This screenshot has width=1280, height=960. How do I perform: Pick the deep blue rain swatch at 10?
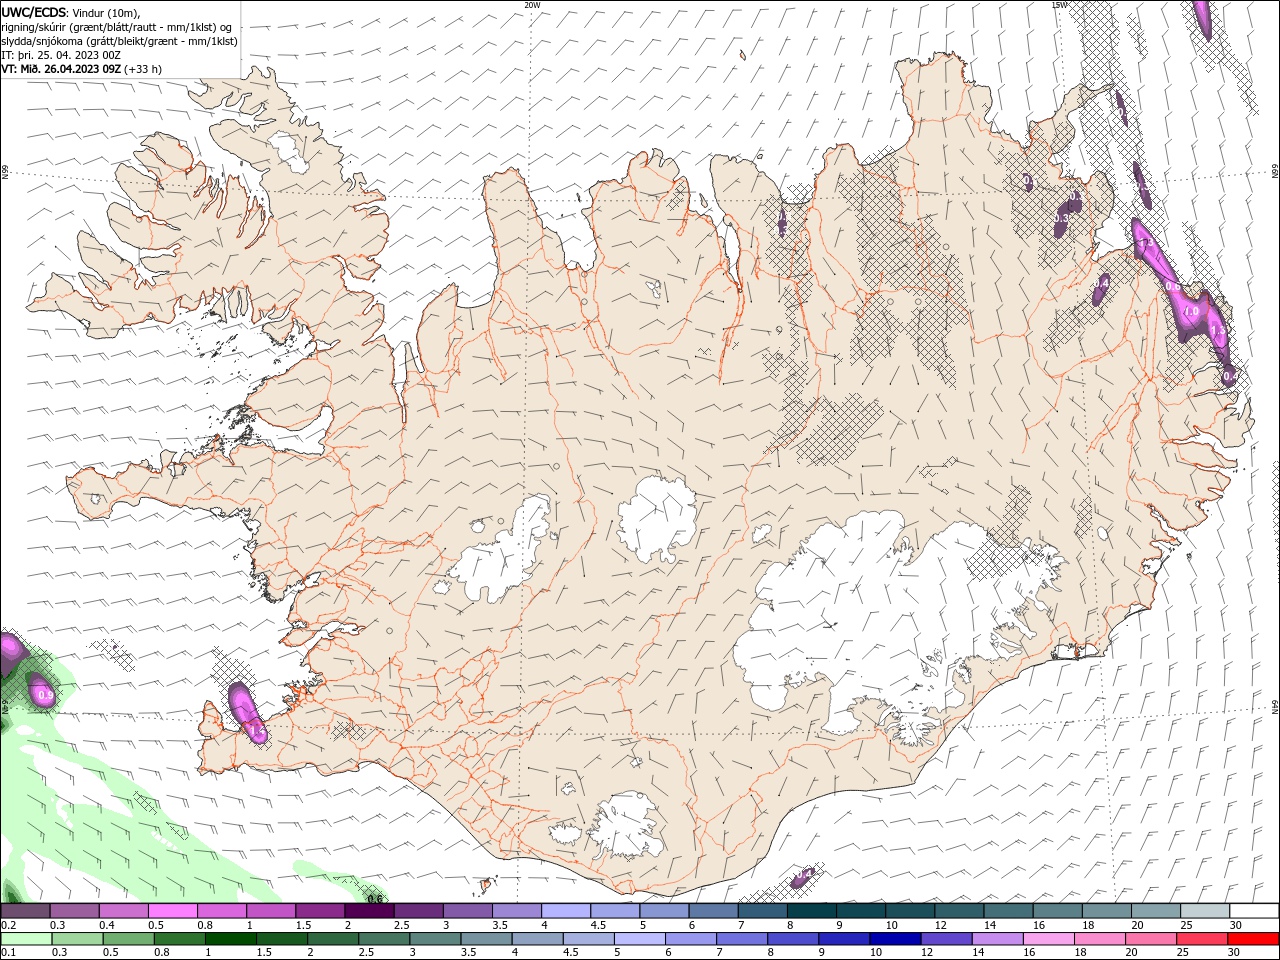click(894, 939)
